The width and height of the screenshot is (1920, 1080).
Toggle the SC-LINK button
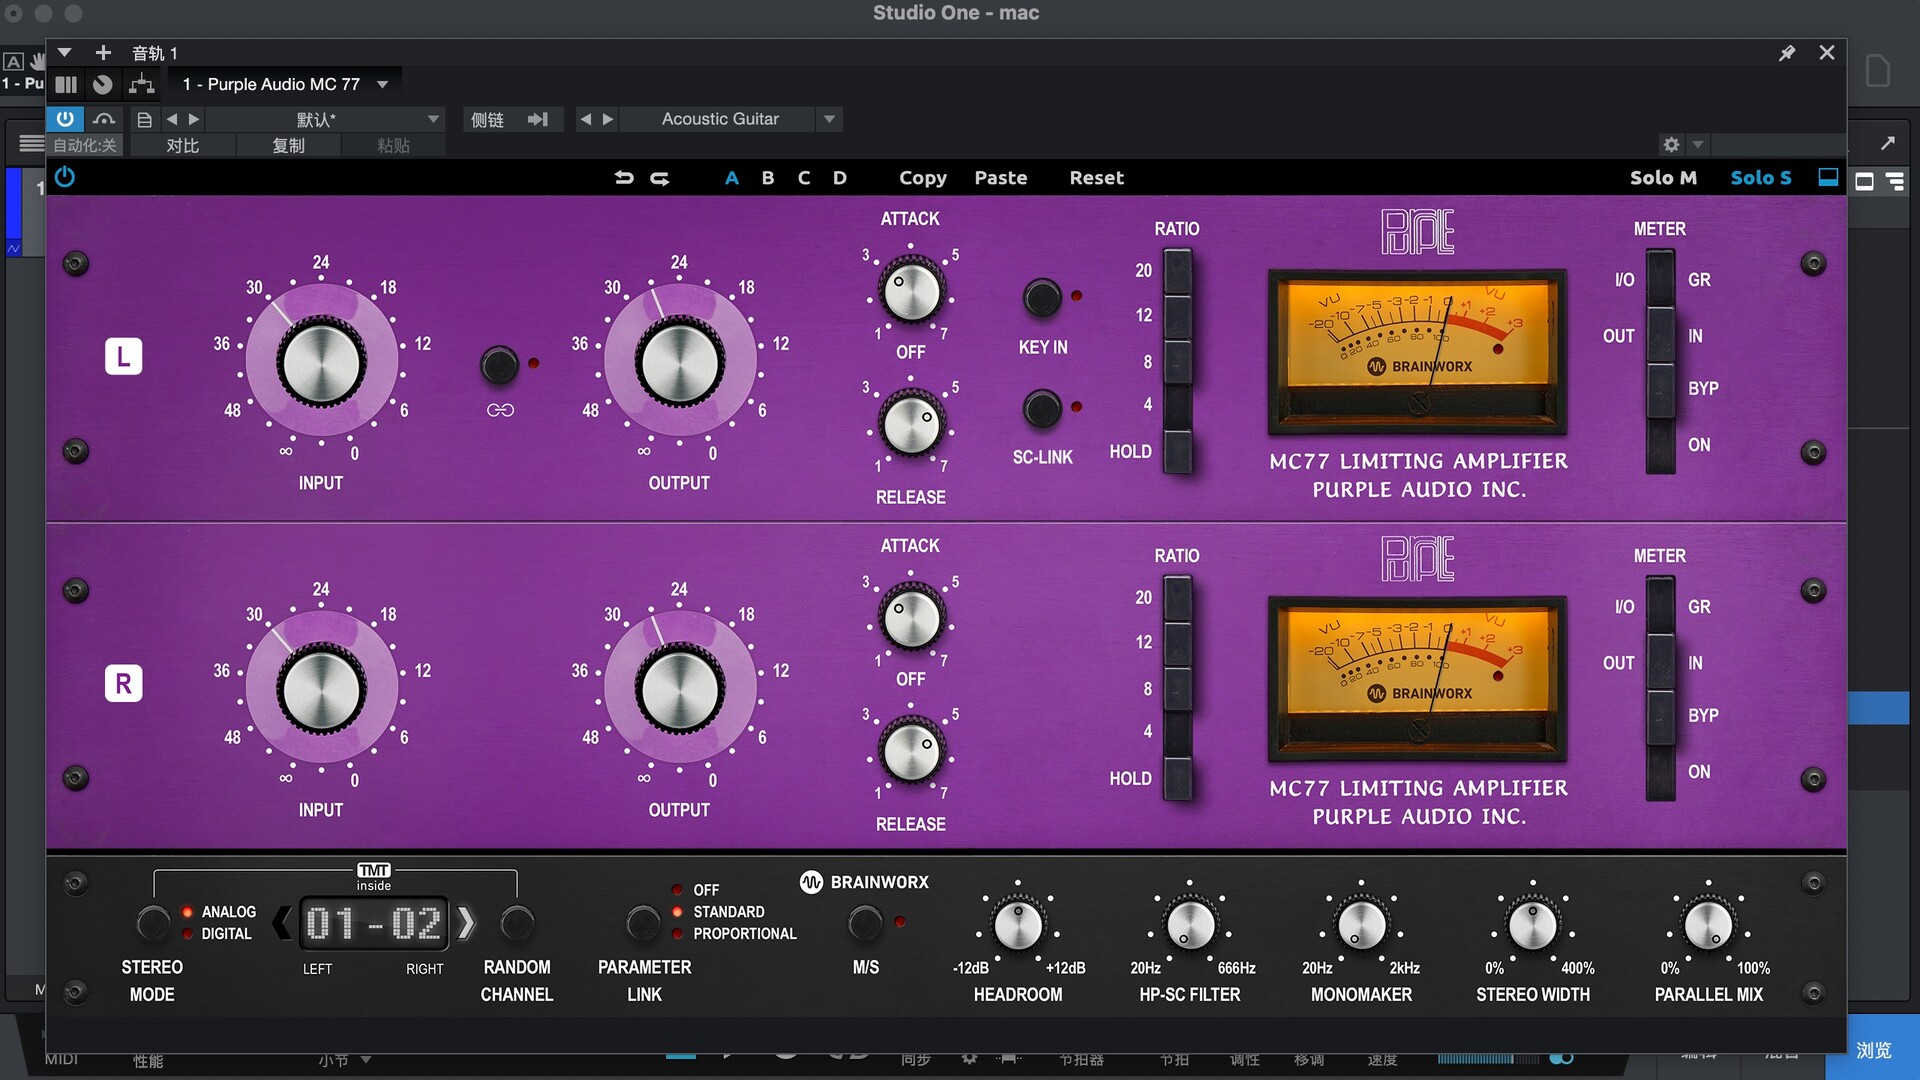[x=1042, y=408]
